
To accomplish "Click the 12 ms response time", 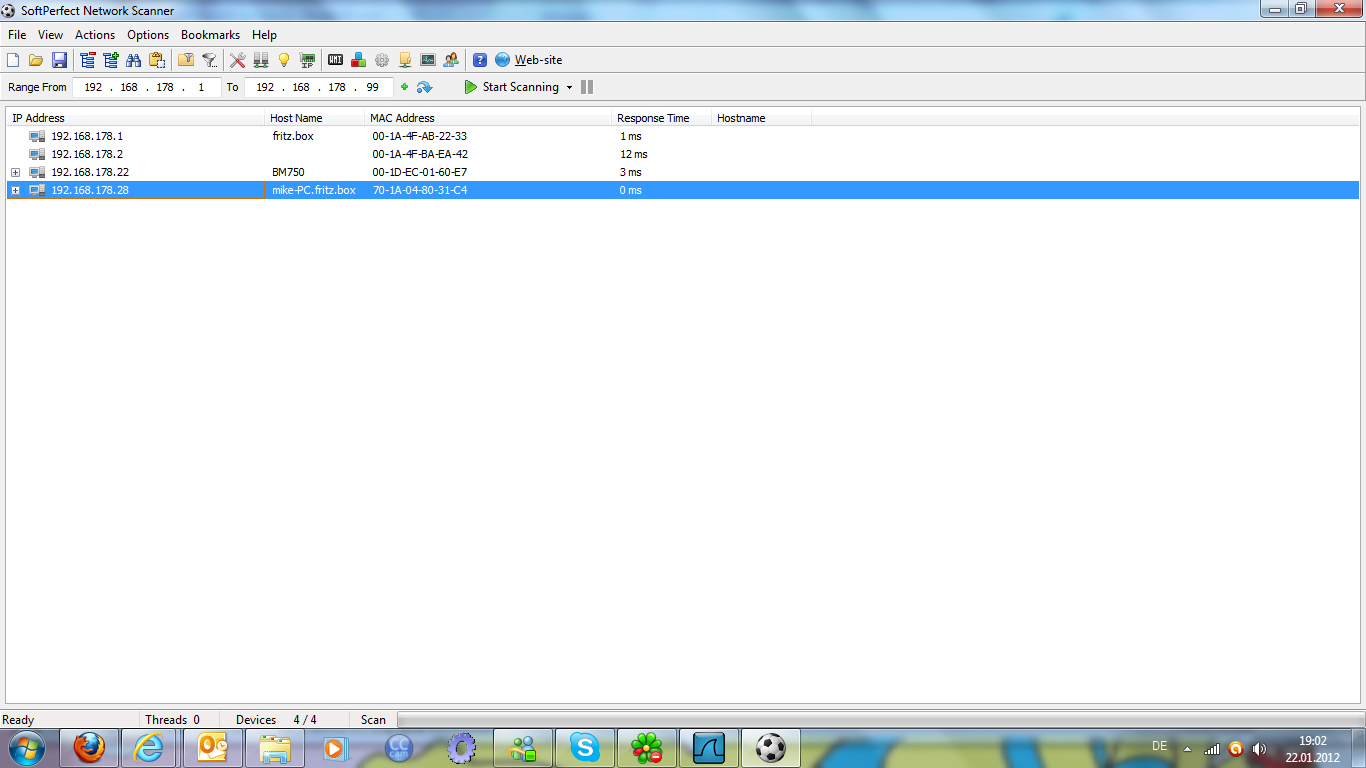I will coord(633,154).
